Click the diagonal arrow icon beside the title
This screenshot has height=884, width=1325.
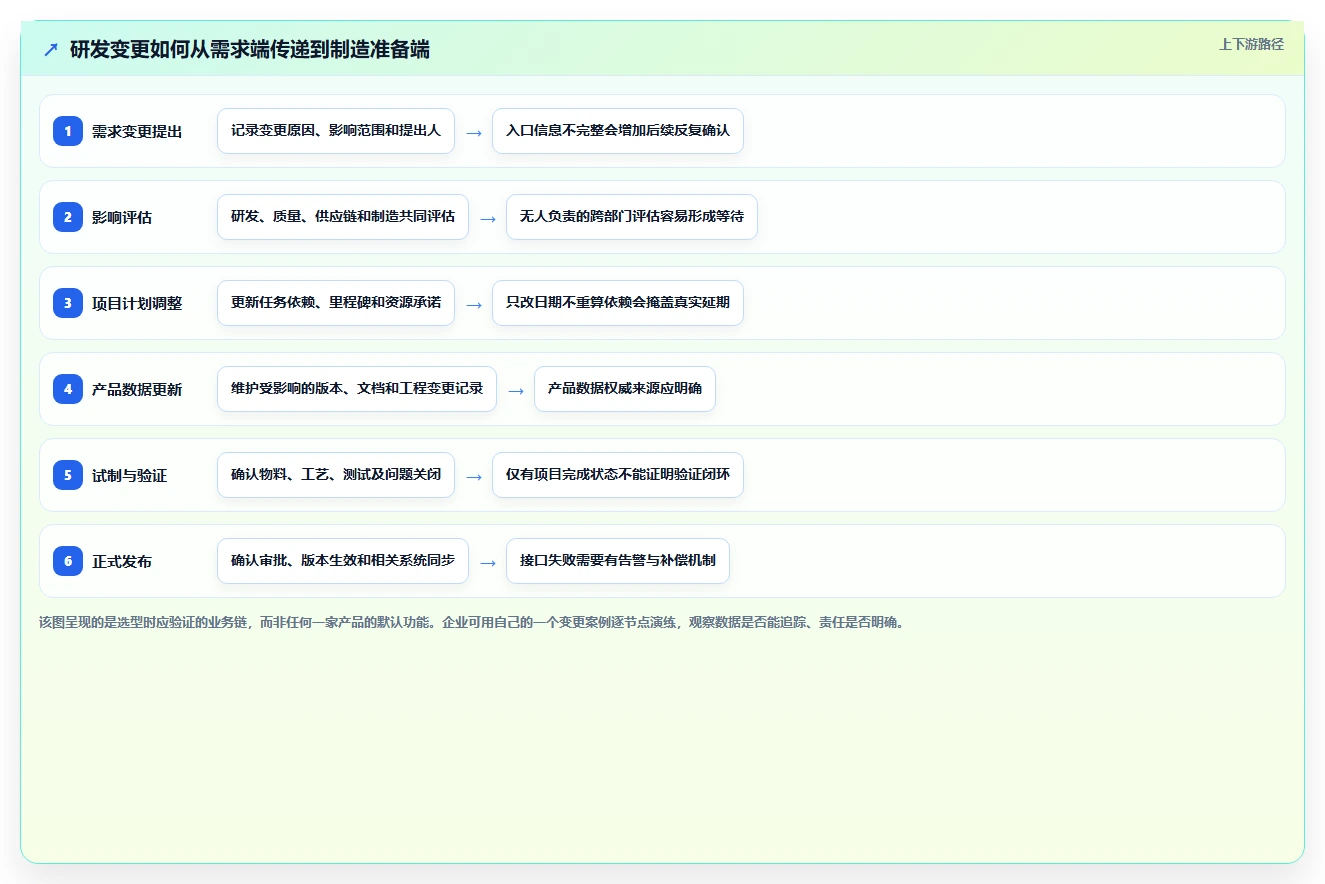pos(51,49)
